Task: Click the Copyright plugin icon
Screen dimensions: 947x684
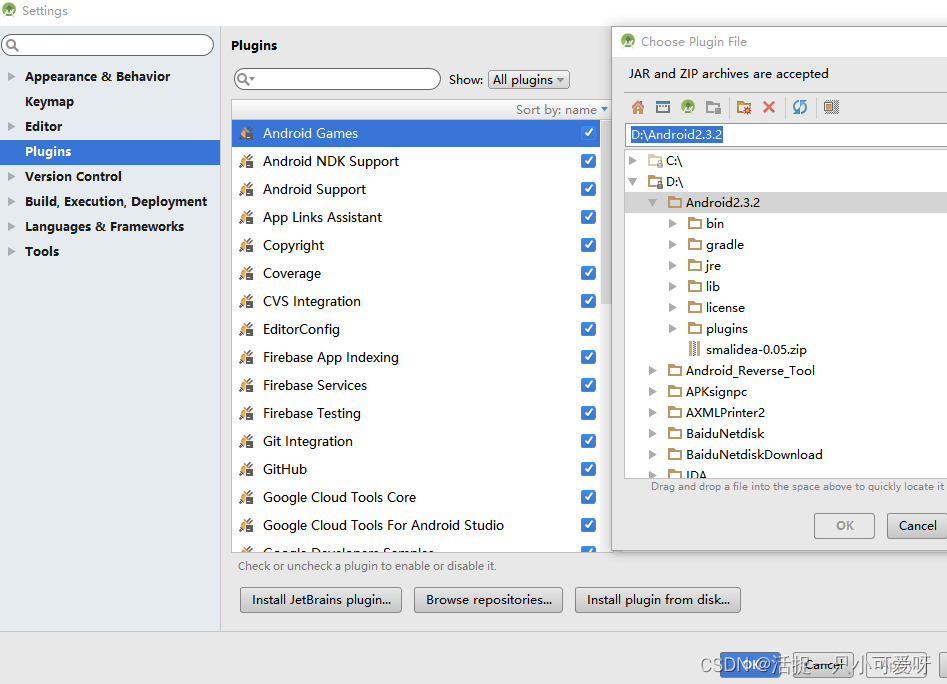Action: pyautogui.click(x=246, y=245)
